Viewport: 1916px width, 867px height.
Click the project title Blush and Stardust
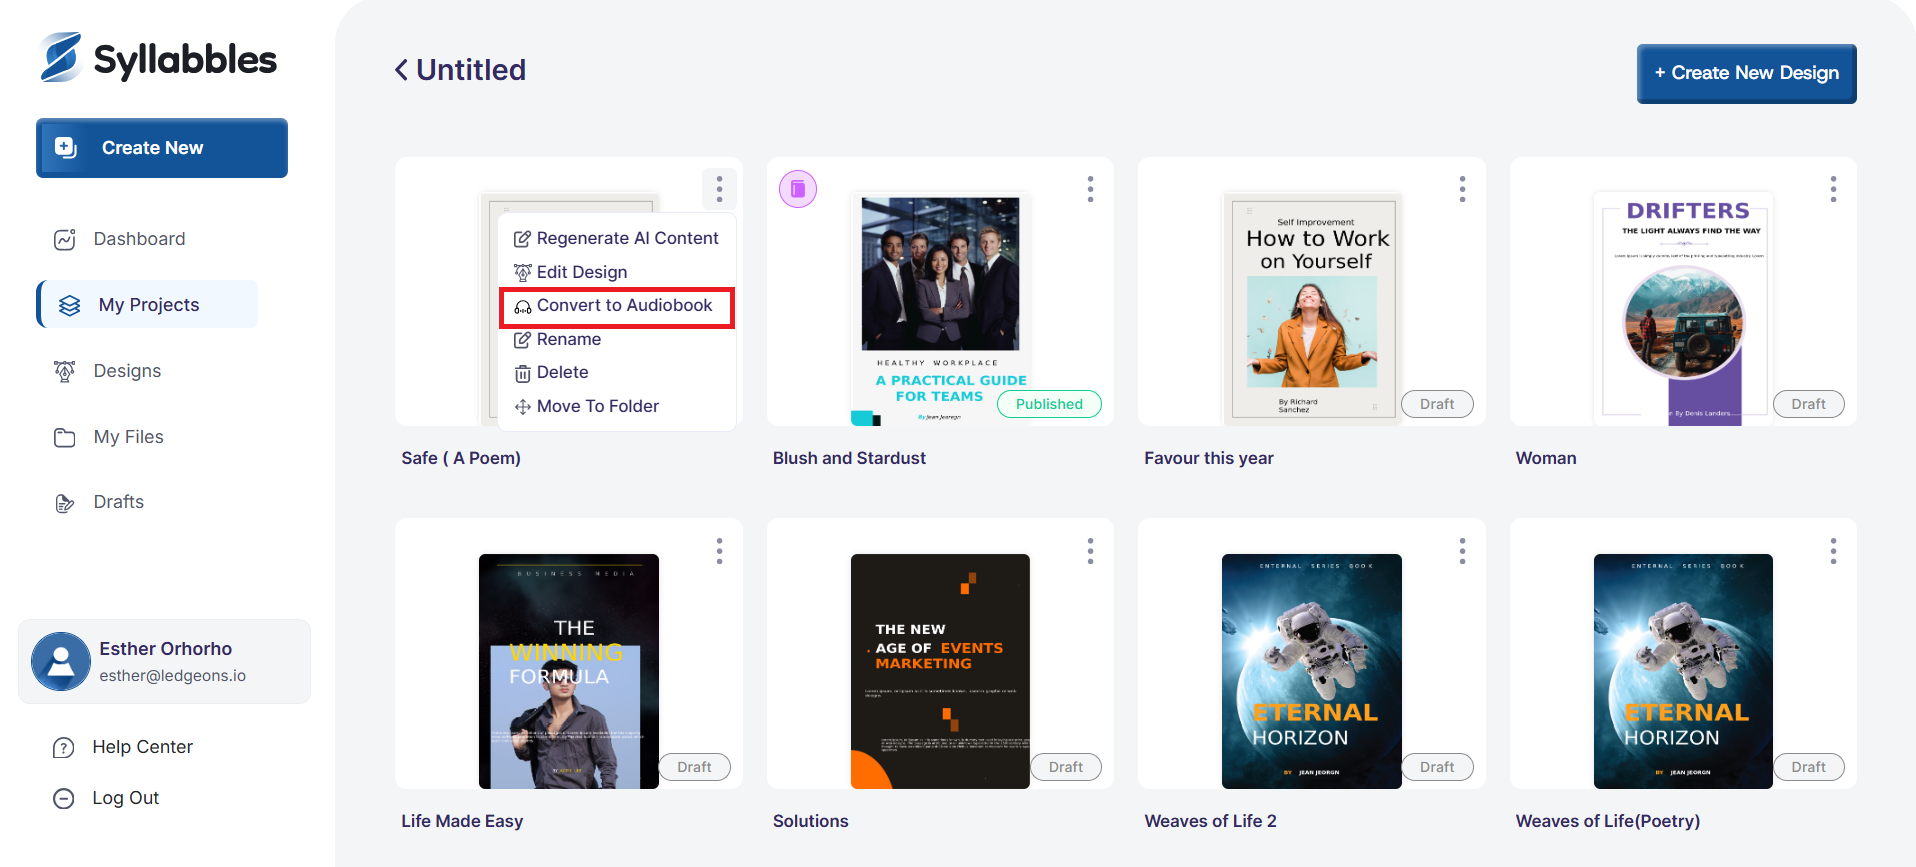849,458
